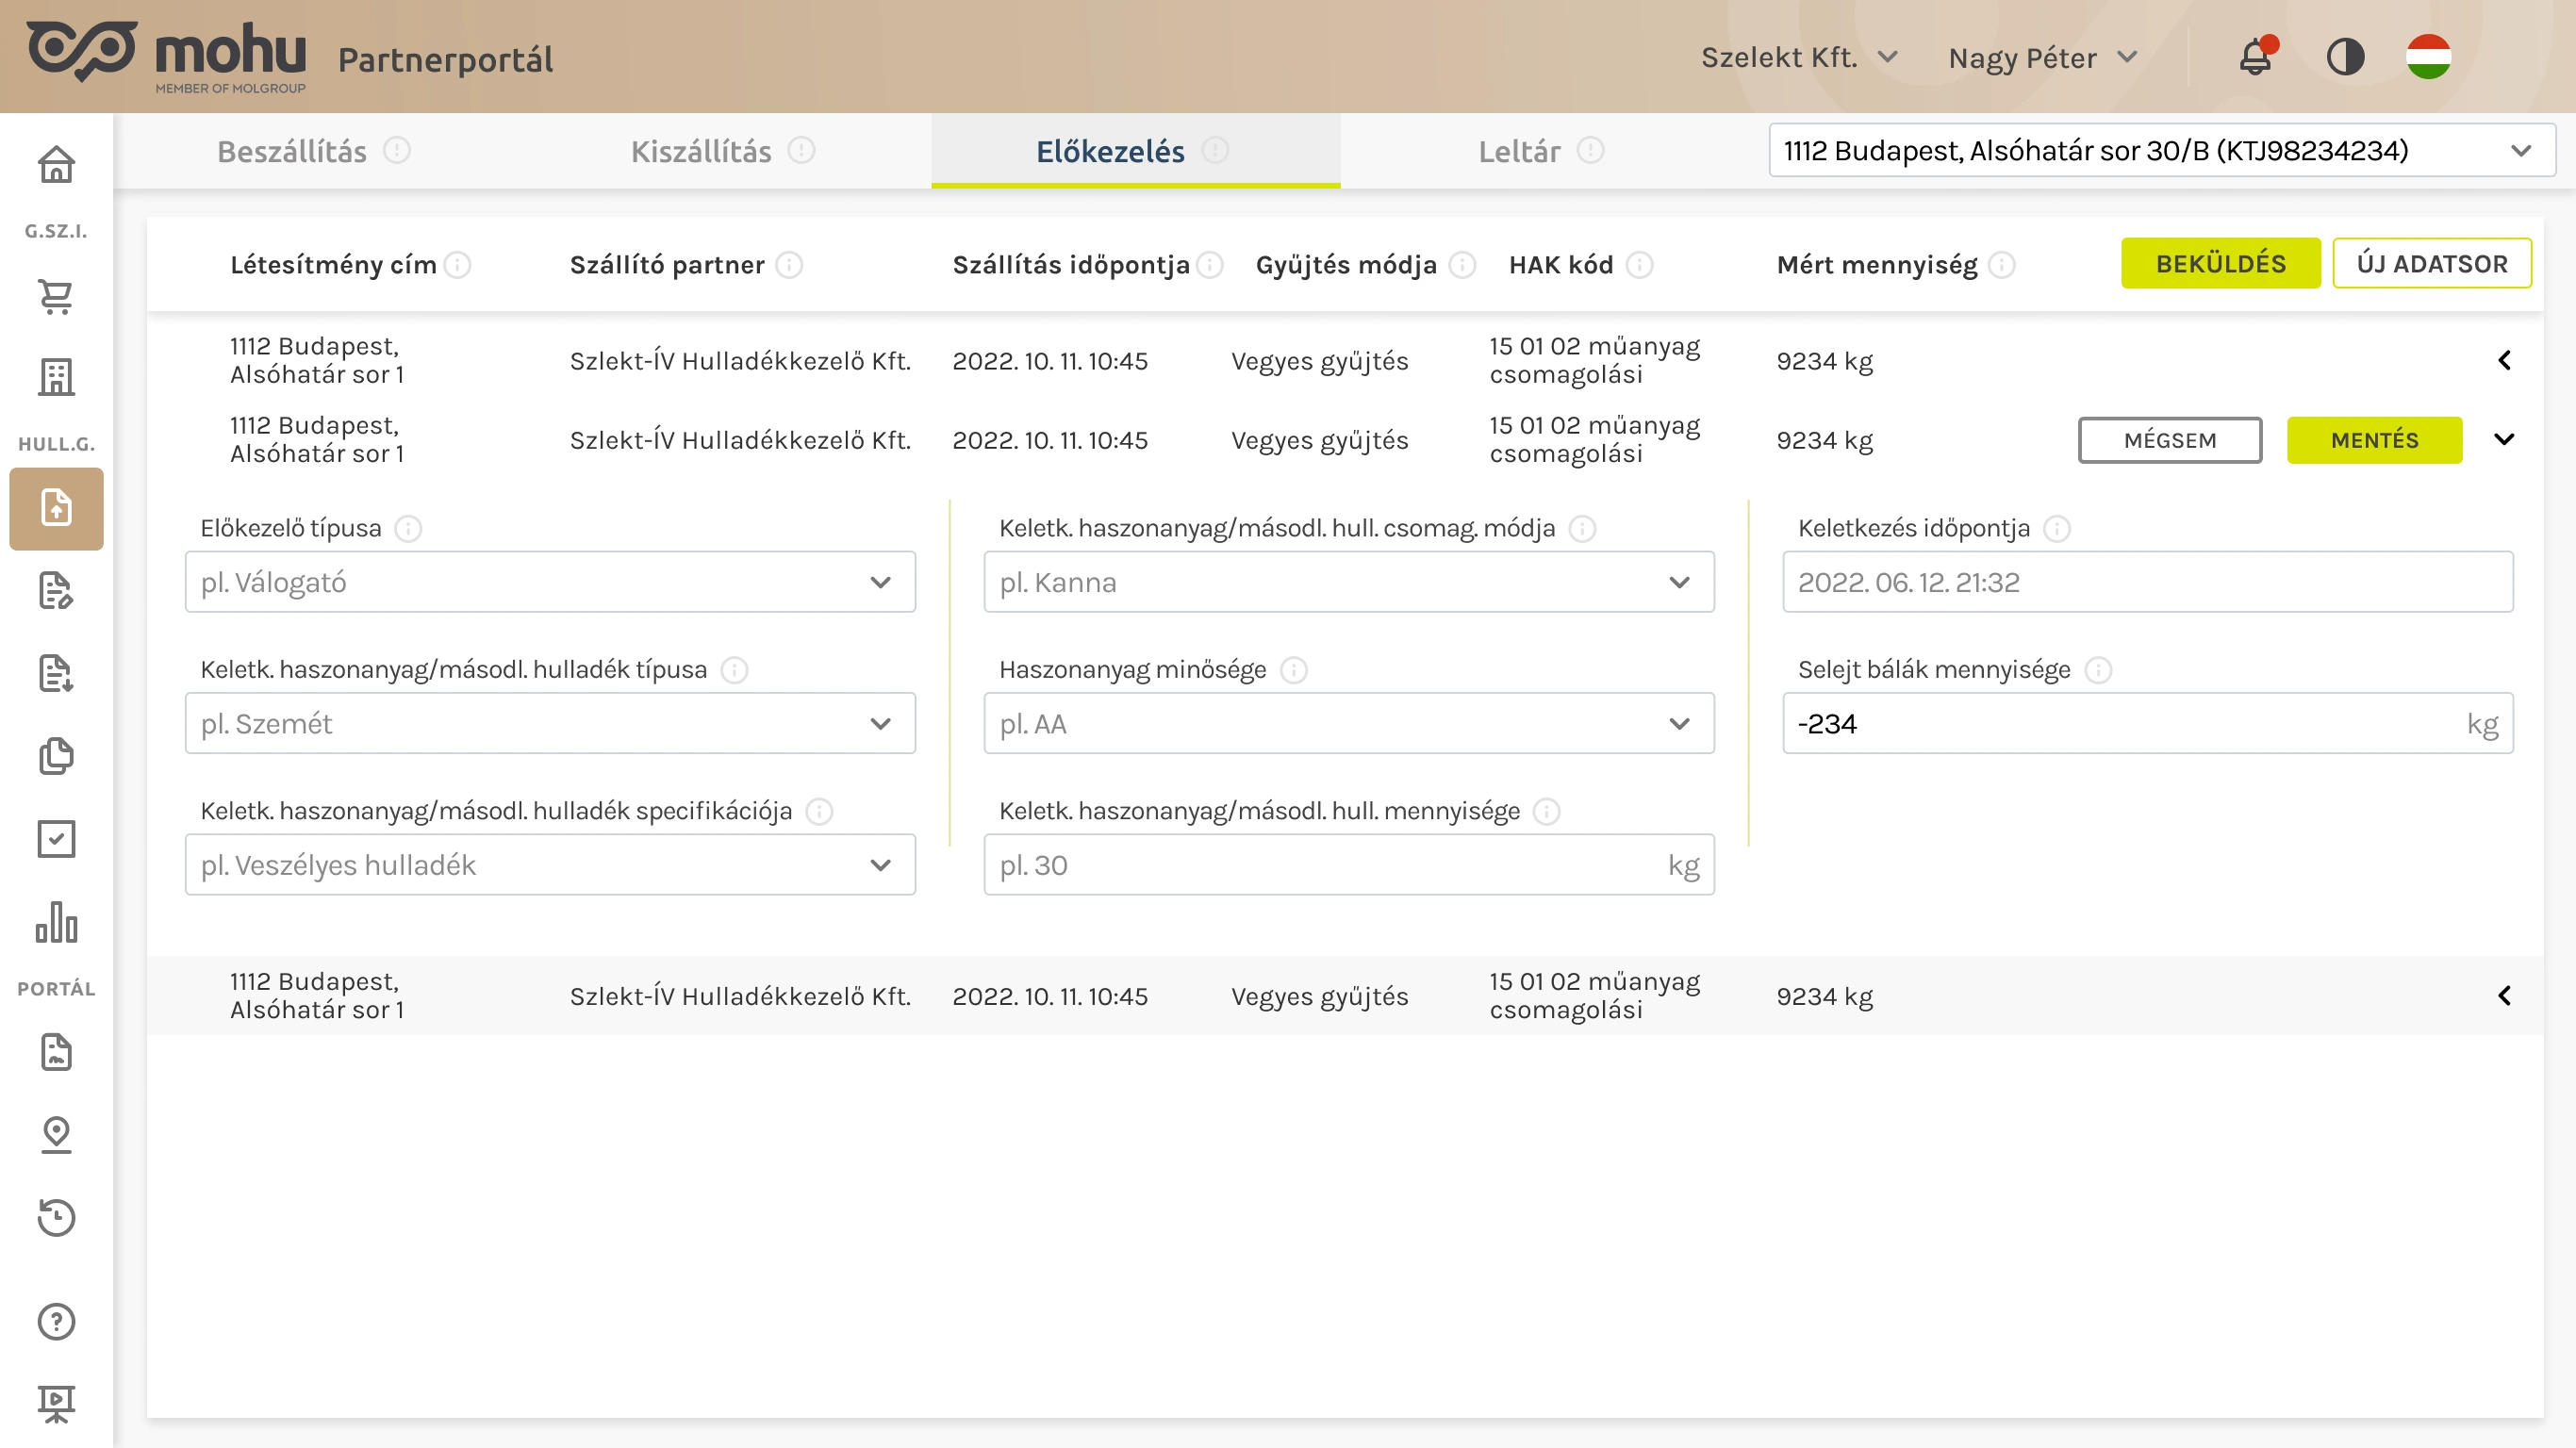Switch to the Leltár tab

pos(1519,151)
